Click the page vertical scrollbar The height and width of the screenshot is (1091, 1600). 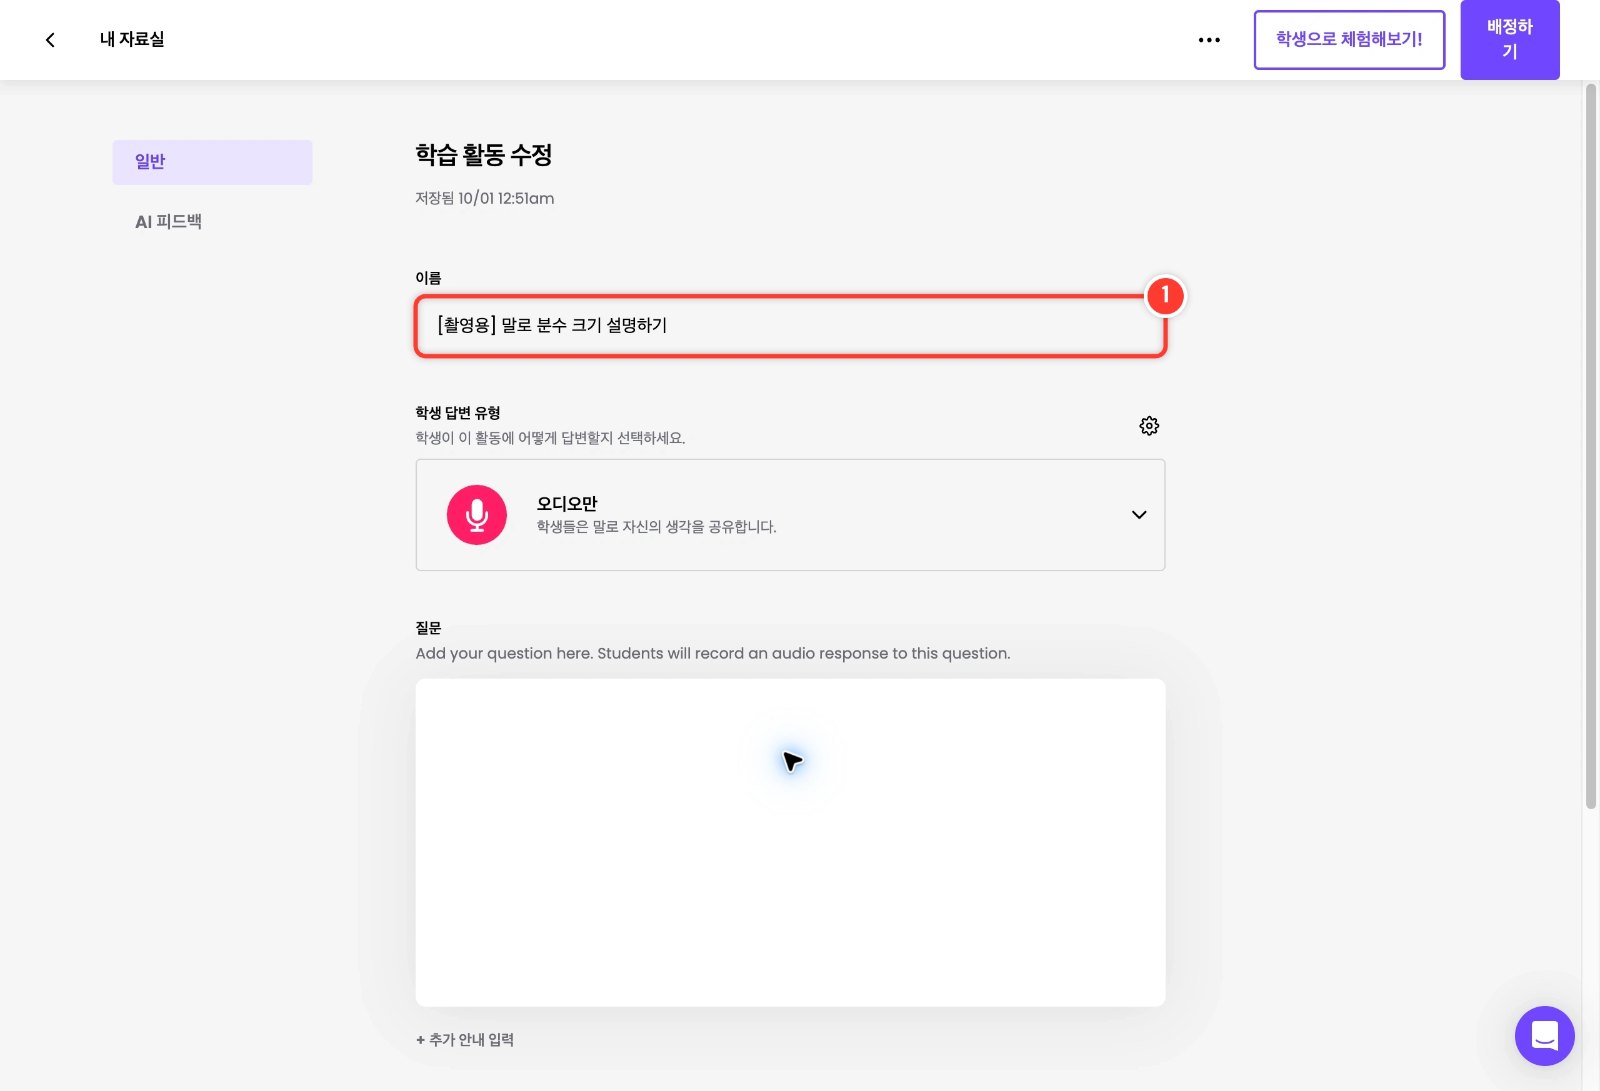coord(1591,446)
